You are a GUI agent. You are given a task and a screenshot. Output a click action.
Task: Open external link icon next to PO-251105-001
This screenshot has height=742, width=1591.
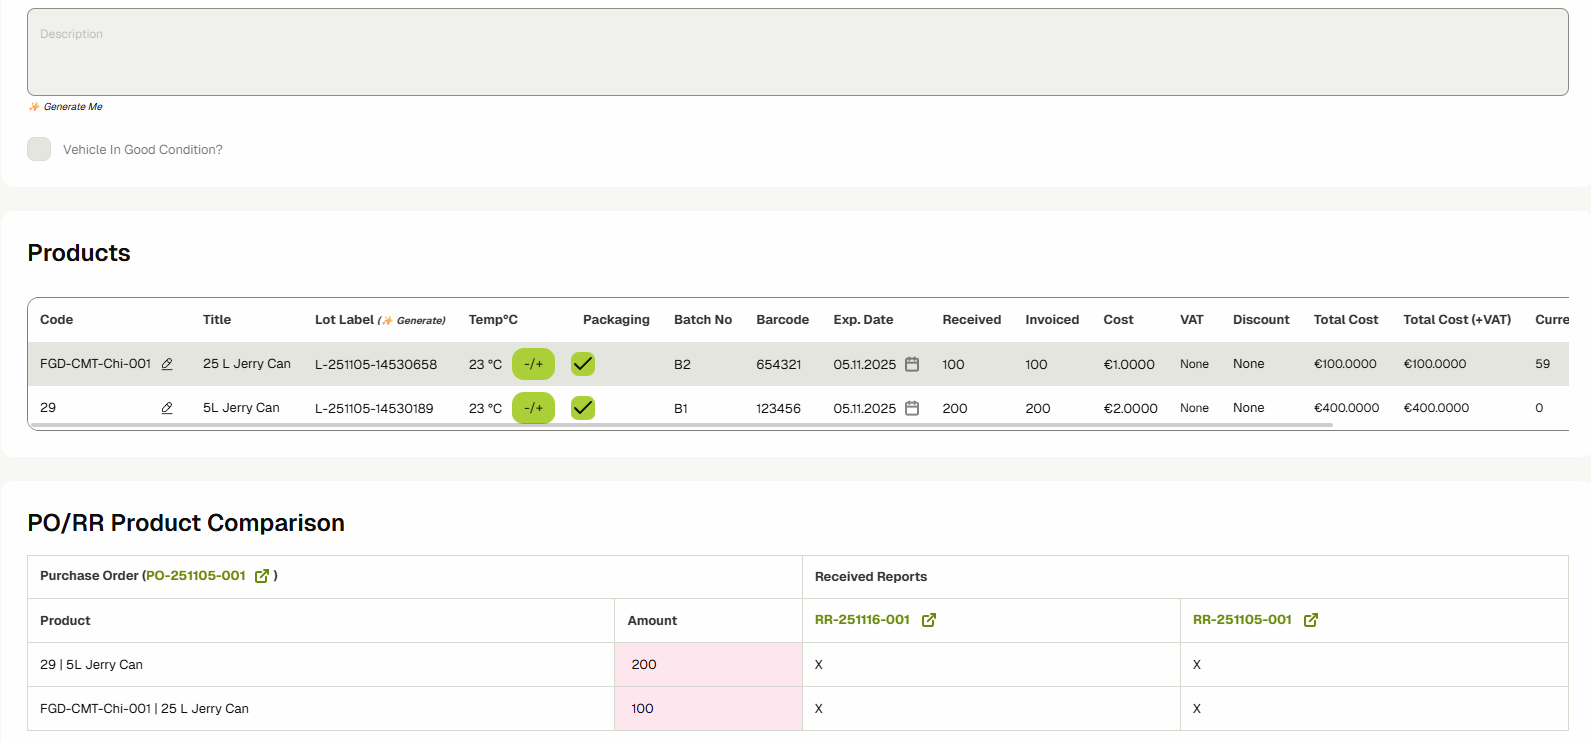(262, 576)
